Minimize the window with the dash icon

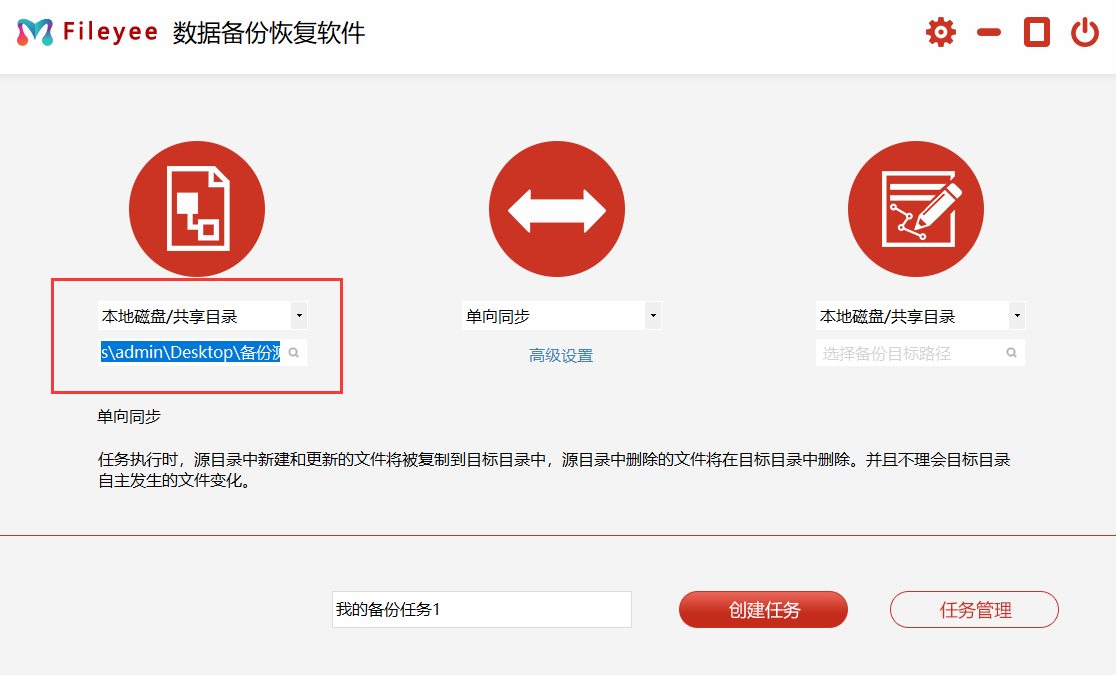pyautogui.click(x=989, y=32)
